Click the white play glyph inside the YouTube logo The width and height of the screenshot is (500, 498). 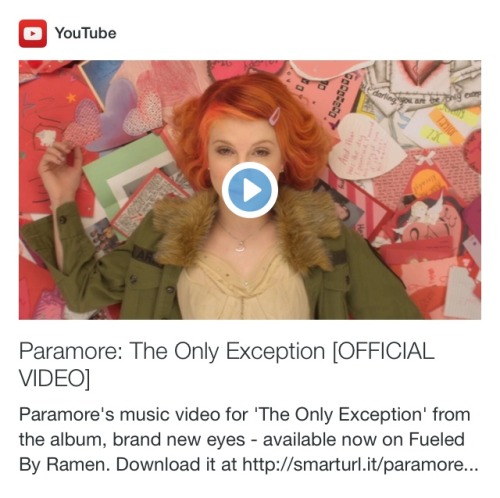(x=33, y=34)
